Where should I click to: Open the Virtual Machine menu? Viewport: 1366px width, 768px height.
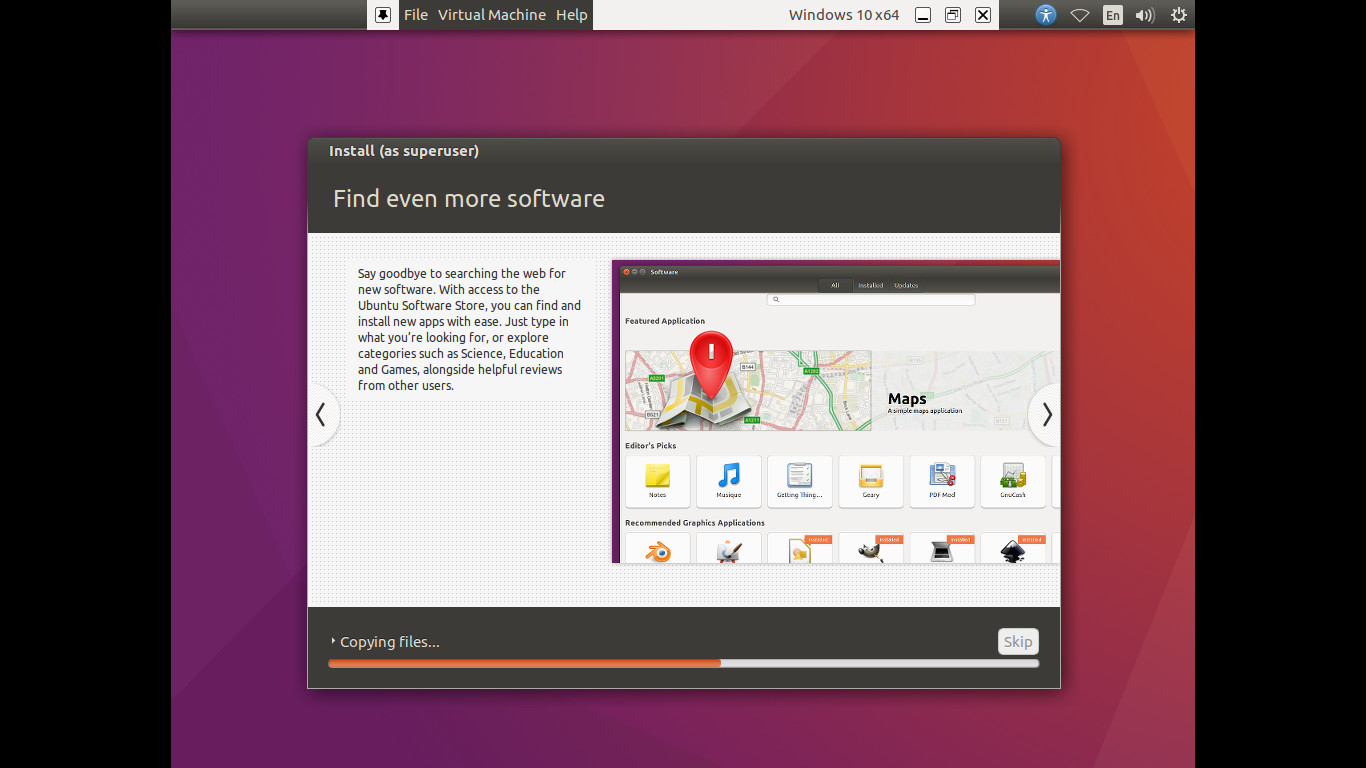pyautogui.click(x=492, y=15)
